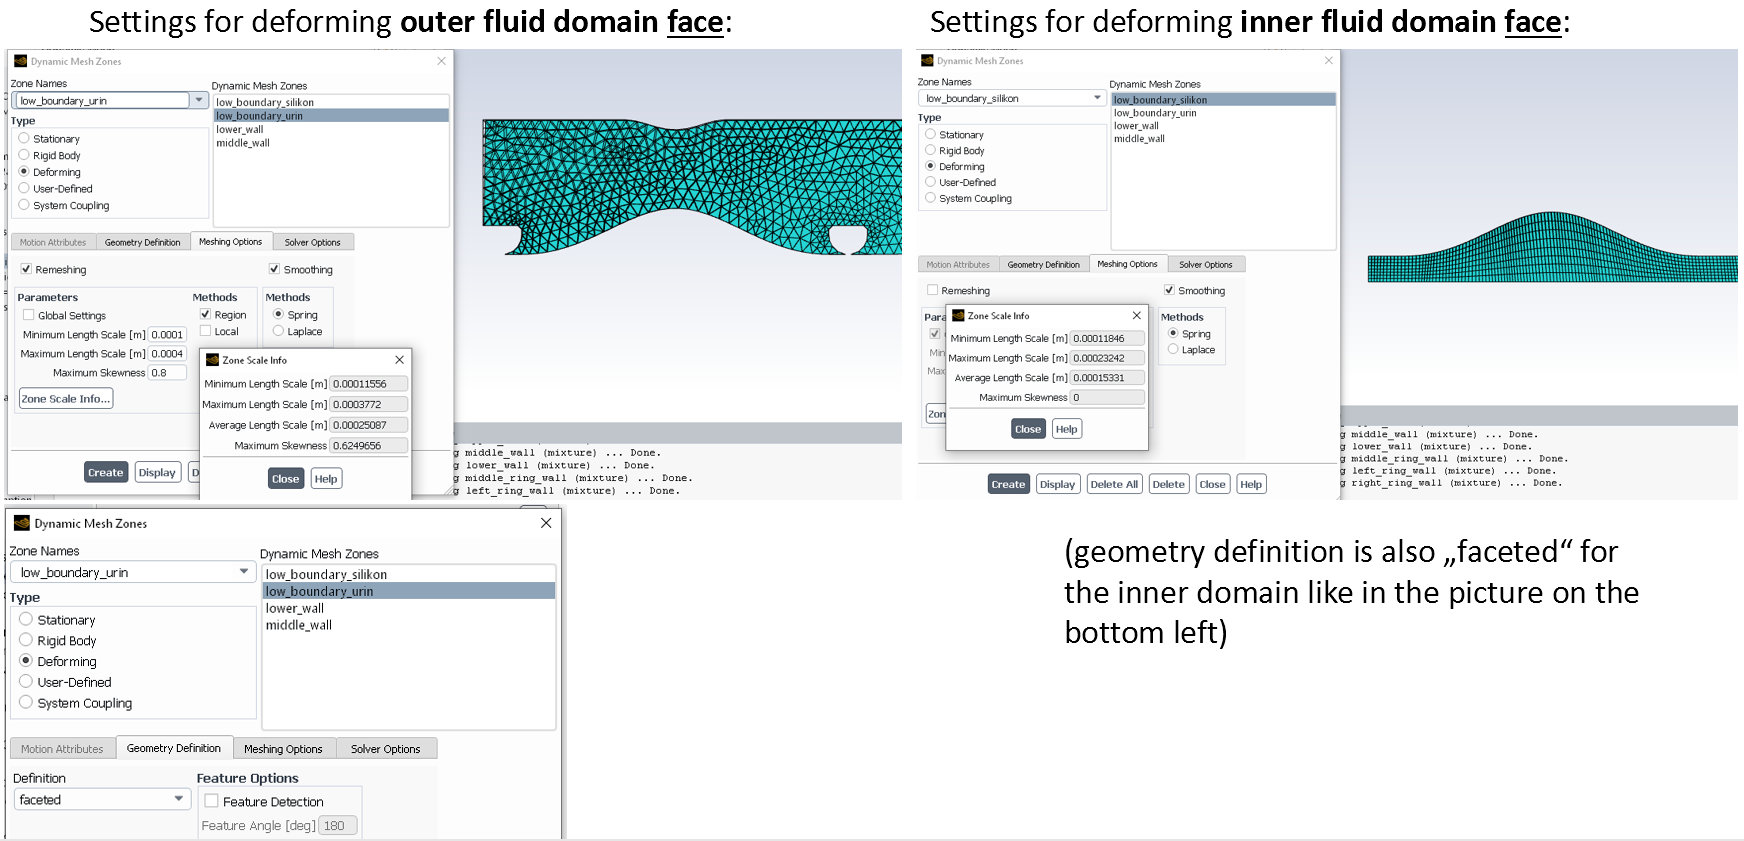Open Geometry Definition tab in top-right dialog
The image size is (1744, 841).
[1043, 264]
